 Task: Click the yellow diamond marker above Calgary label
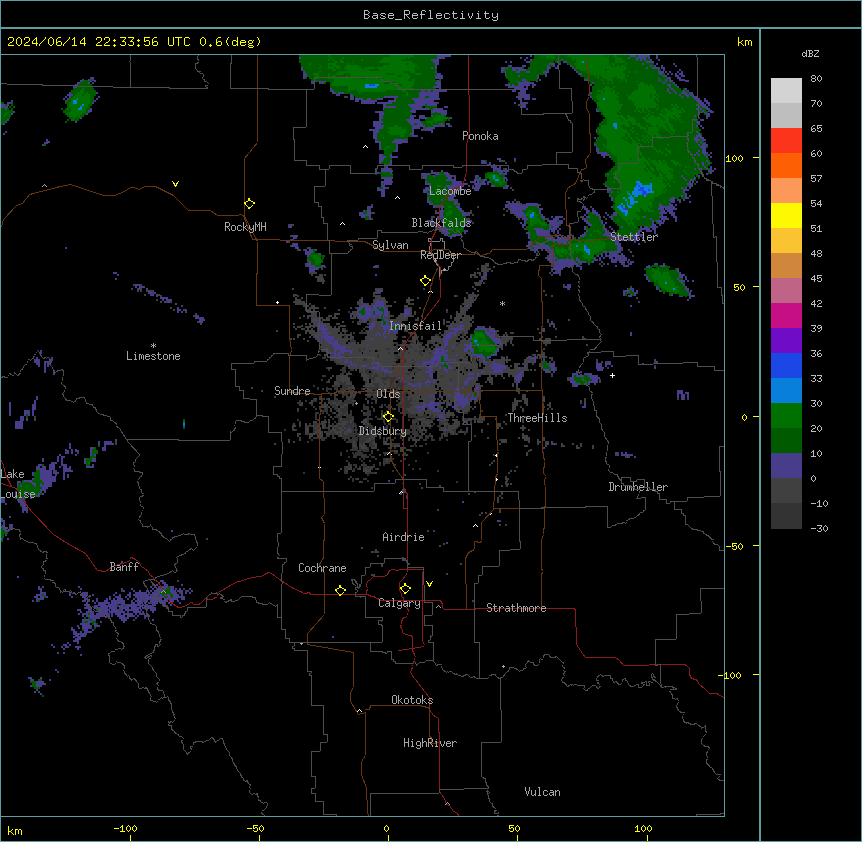405,589
